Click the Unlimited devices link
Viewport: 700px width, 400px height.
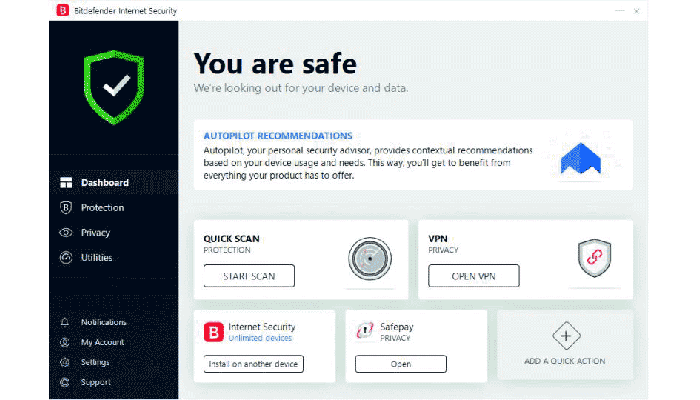coord(260,338)
